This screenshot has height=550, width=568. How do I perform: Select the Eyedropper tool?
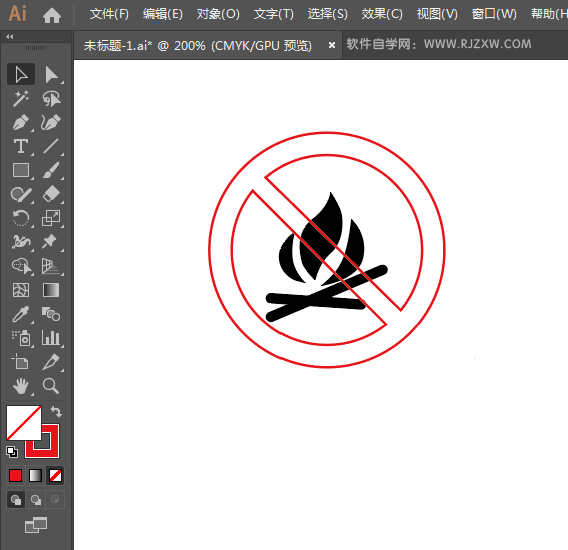(x=21, y=314)
